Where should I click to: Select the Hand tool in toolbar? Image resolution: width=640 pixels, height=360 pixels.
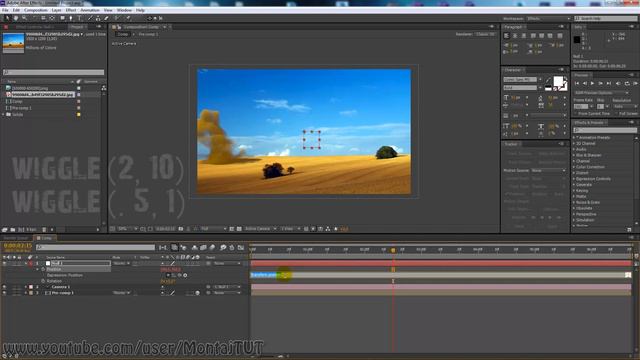pos(16,18)
